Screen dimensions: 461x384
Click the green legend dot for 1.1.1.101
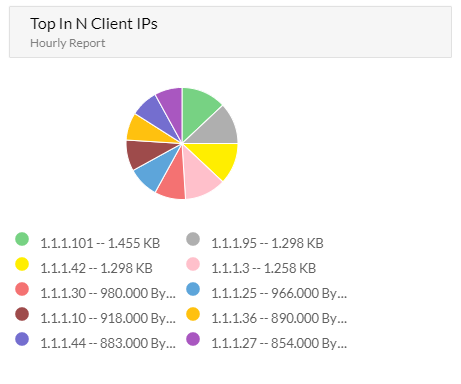pos(22,239)
